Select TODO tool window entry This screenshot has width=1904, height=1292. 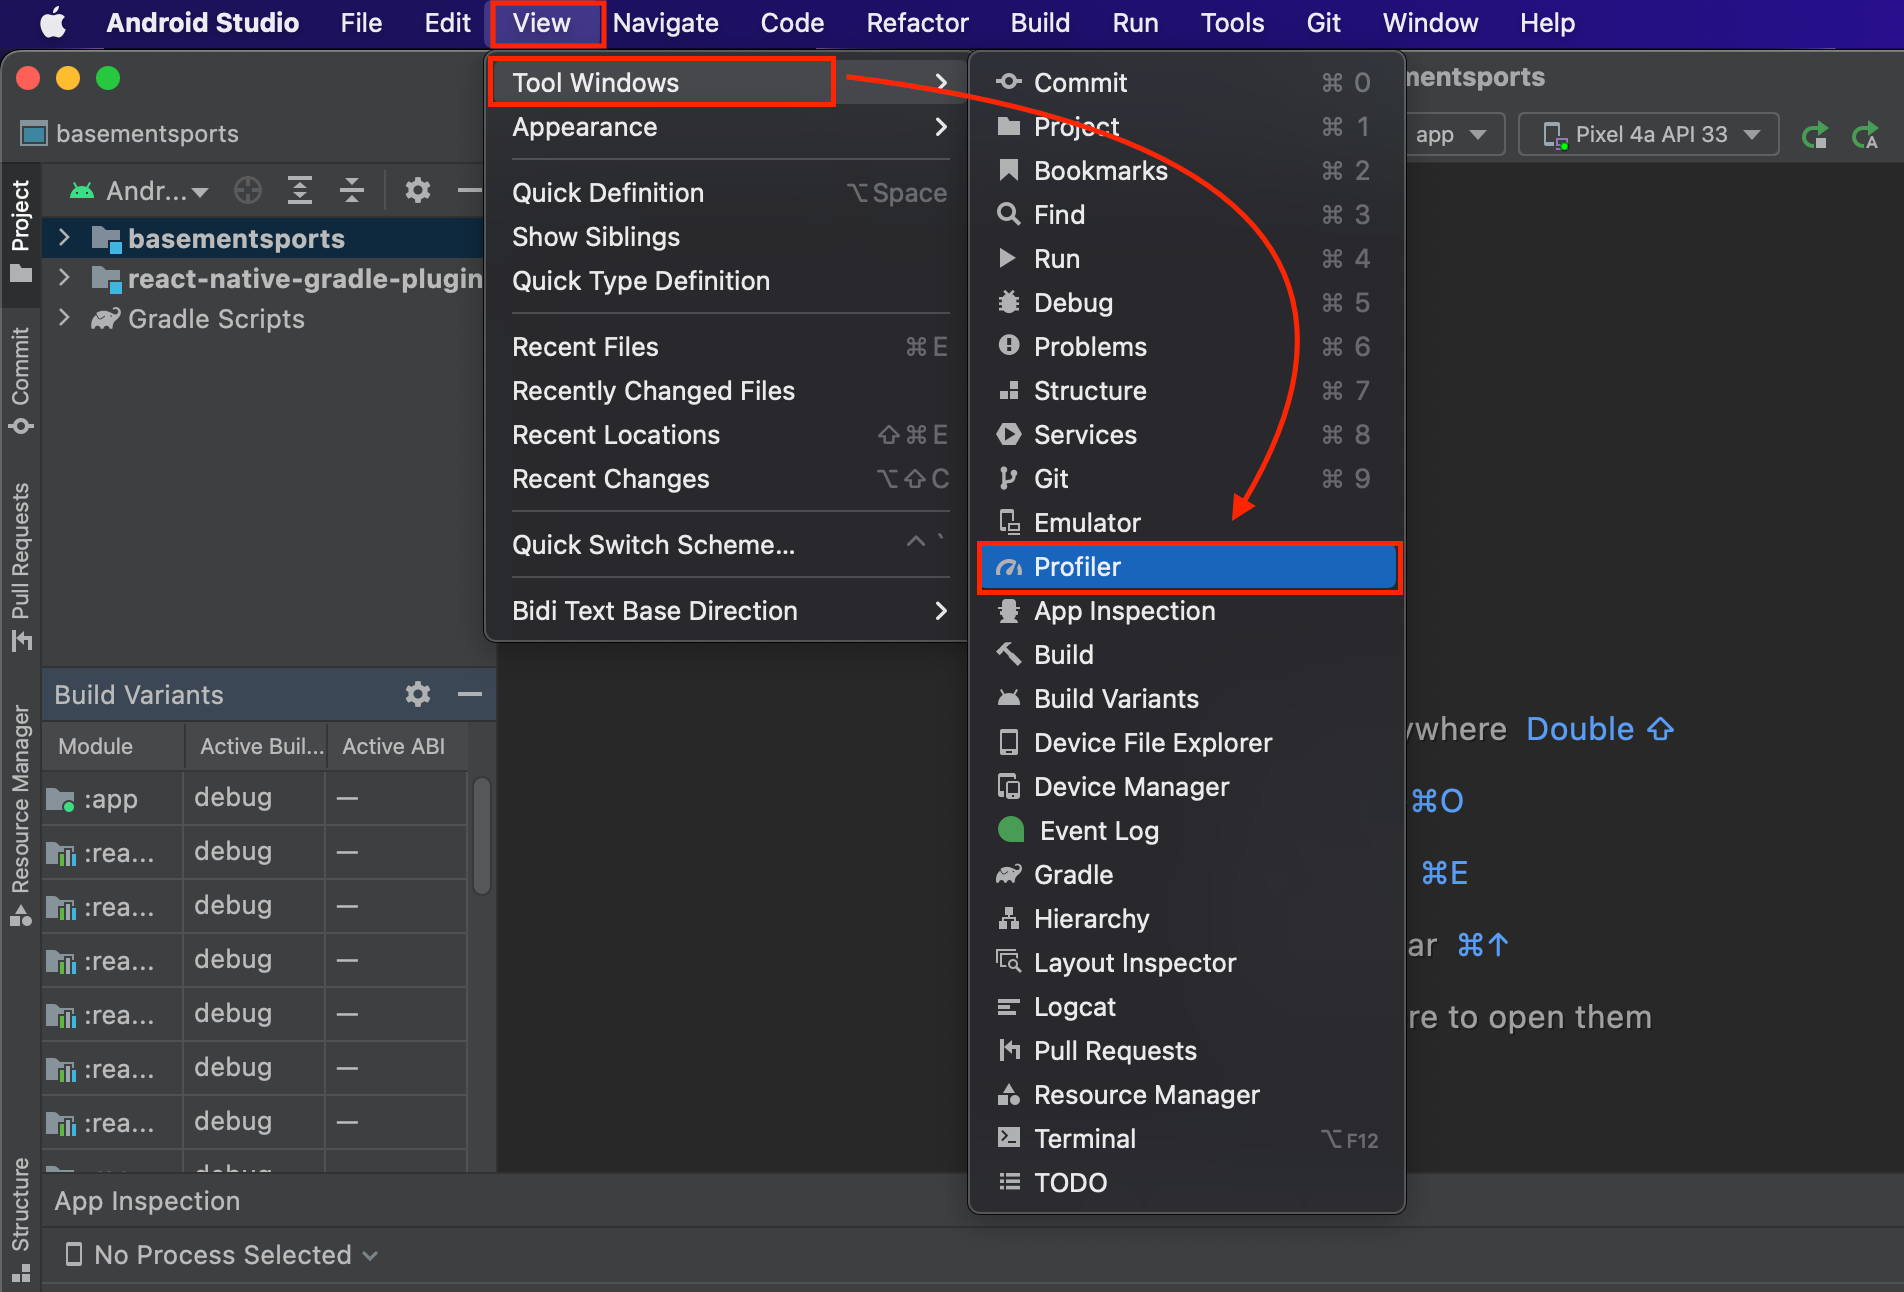tap(1188, 1182)
